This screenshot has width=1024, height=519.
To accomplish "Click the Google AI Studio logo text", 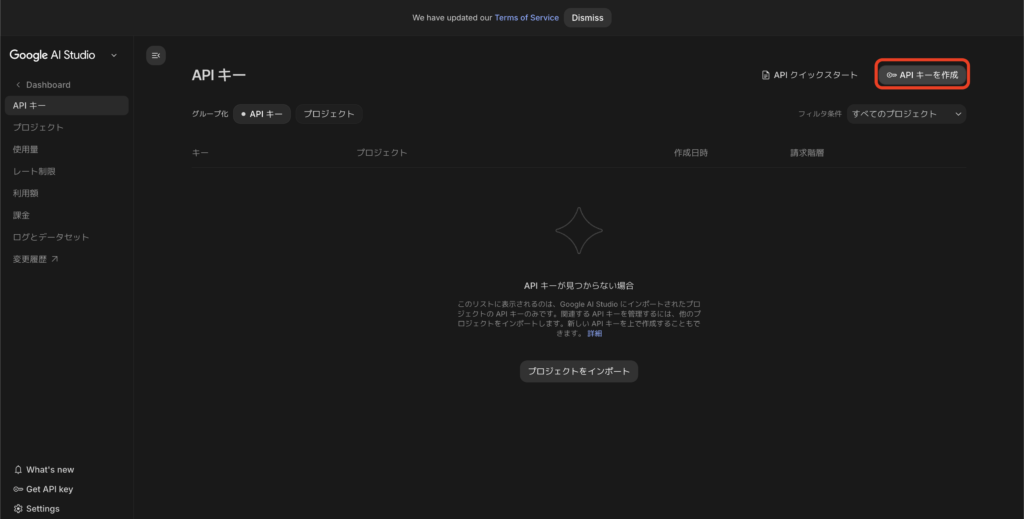I will [52, 55].
